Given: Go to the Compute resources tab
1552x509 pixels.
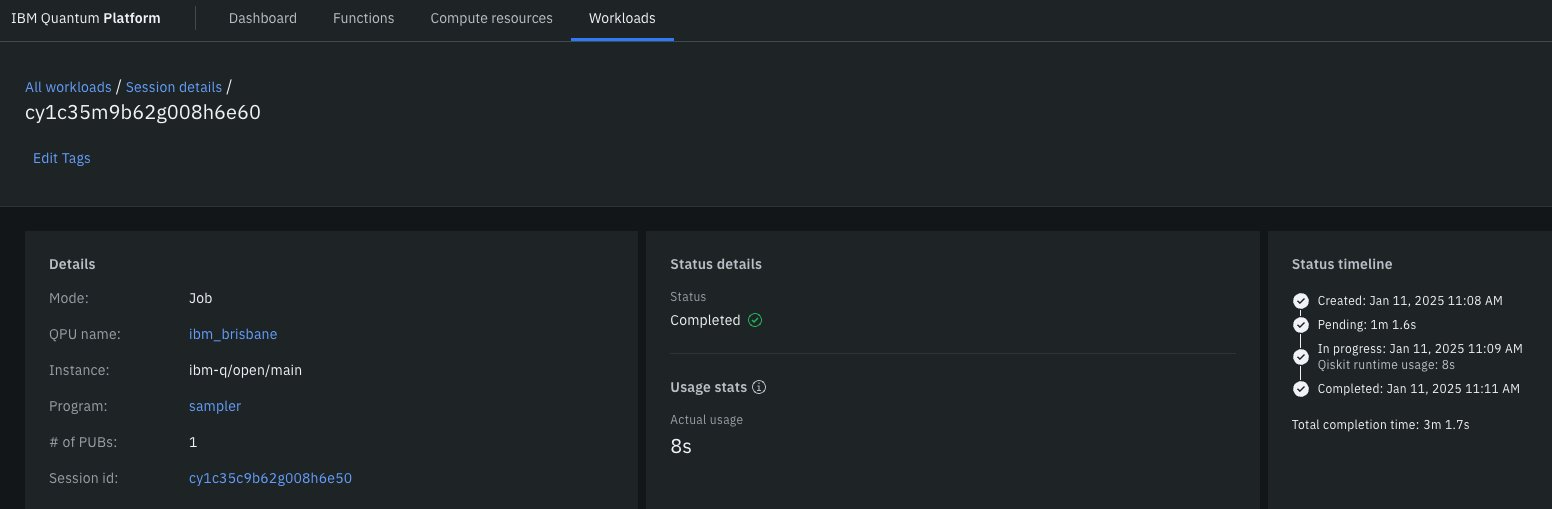Looking at the screenshot, I should 491,19.
